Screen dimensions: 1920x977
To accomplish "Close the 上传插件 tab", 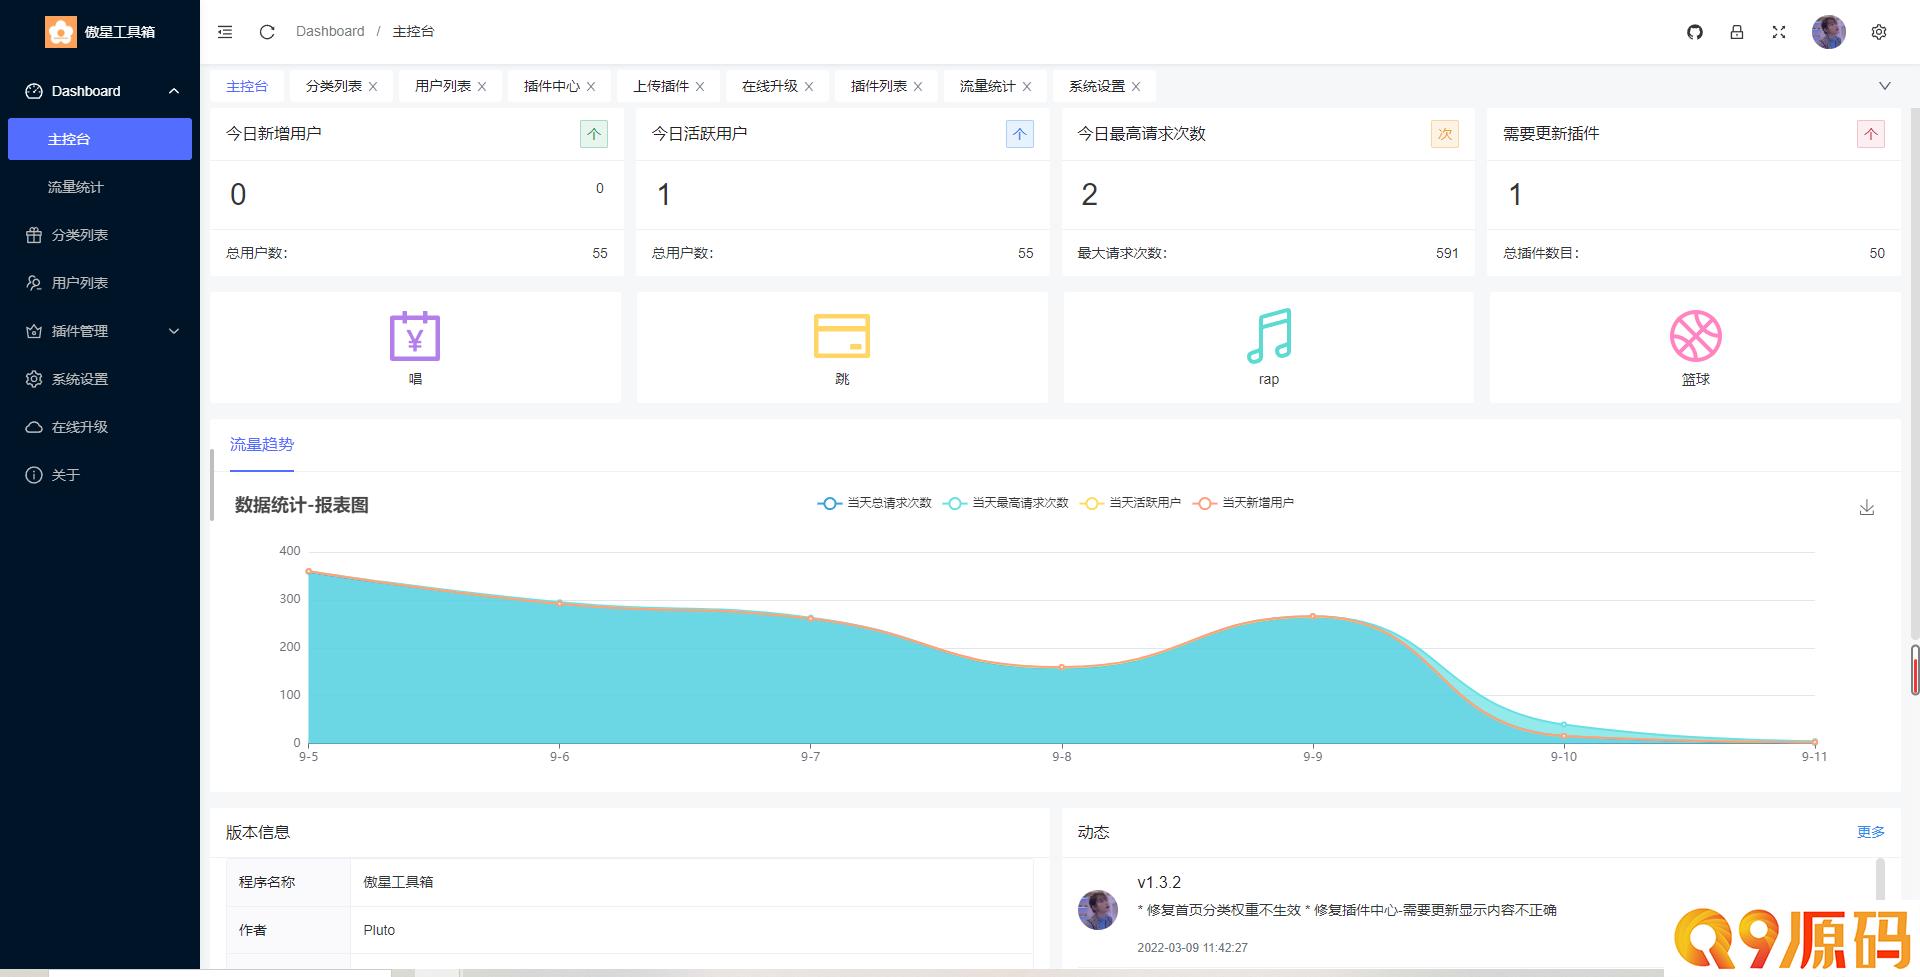I will tap(700, 87).
